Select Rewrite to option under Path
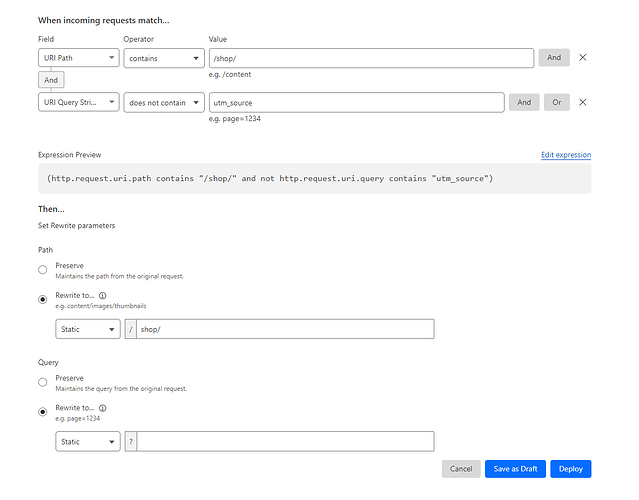This screenshot has width=639, height=500. tap(42, 297)
